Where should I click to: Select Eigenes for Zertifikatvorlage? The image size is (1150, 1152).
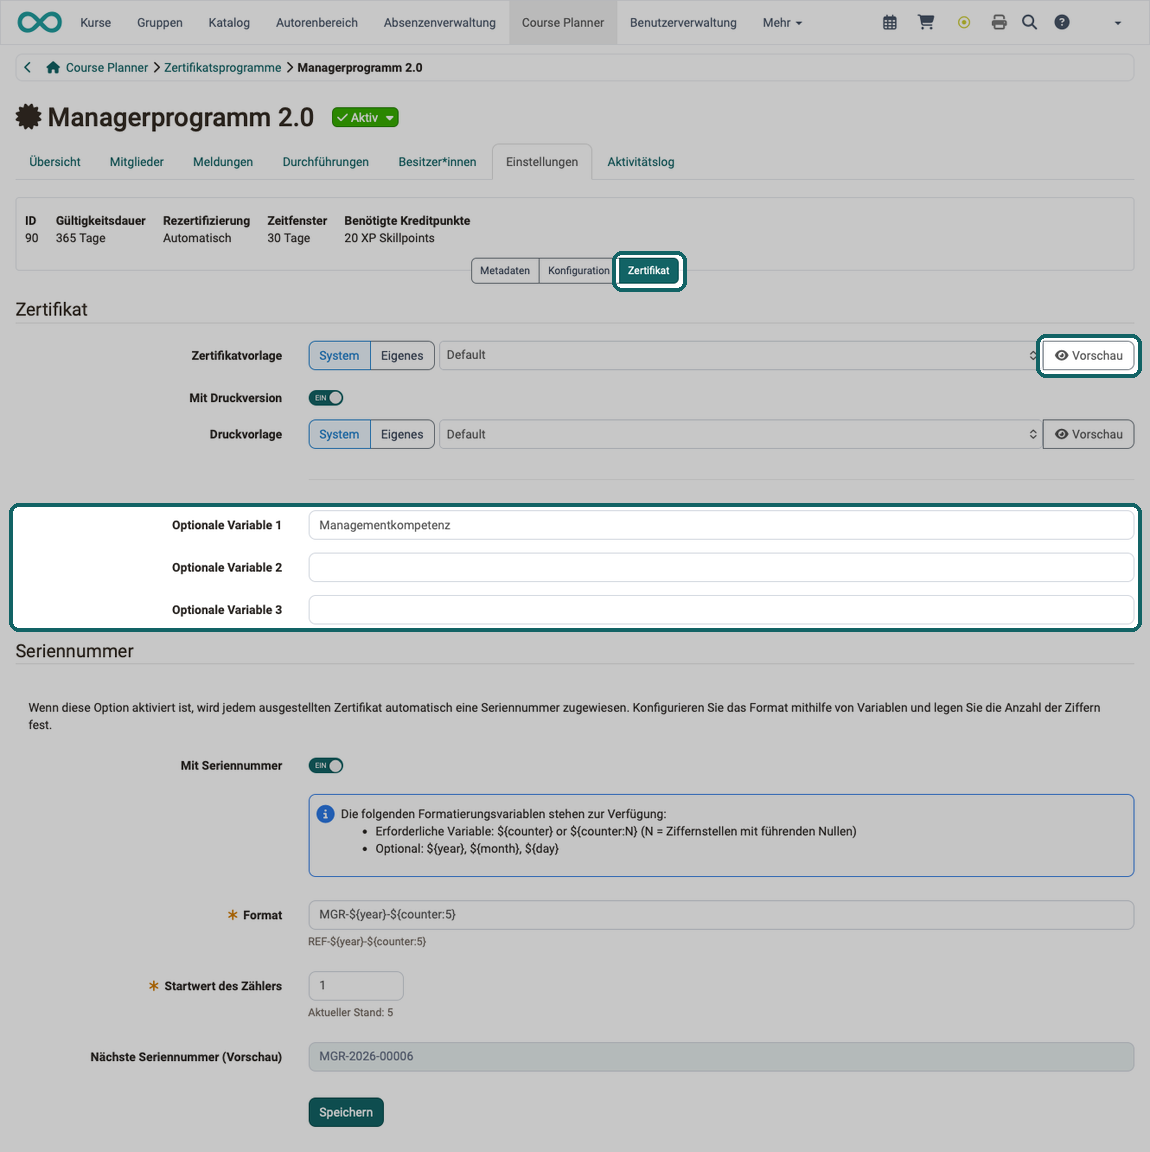pos(402,355)
